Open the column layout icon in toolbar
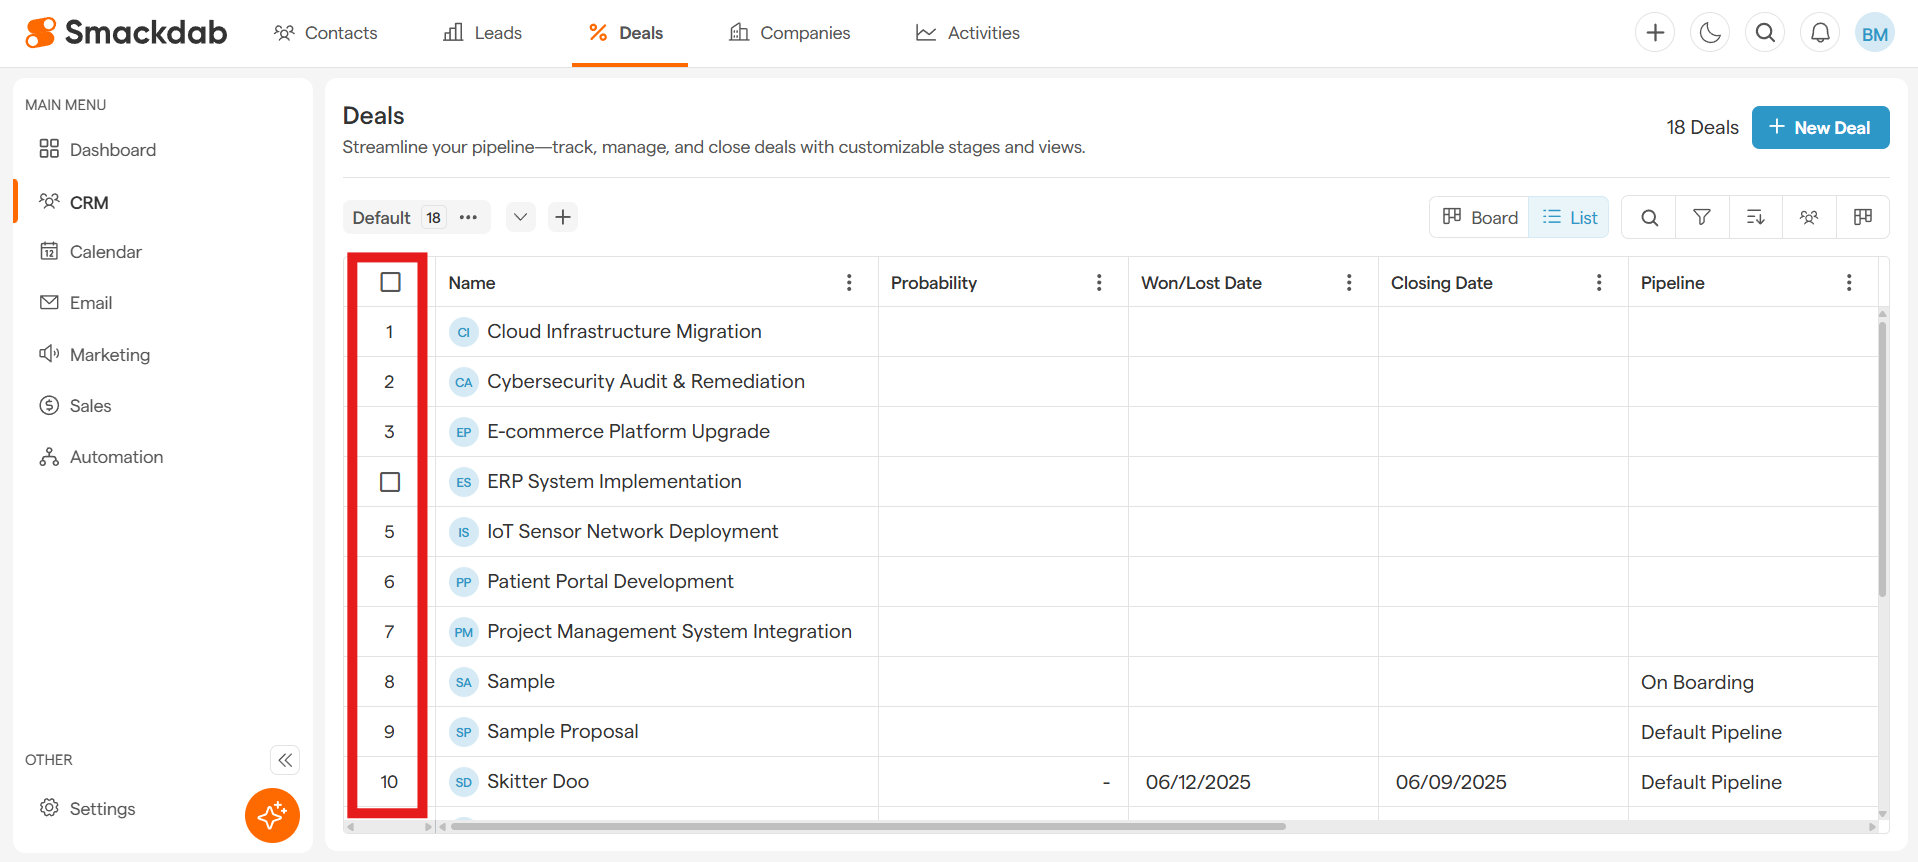This screenshot has height=862, width=1918. coord(1862,217)
